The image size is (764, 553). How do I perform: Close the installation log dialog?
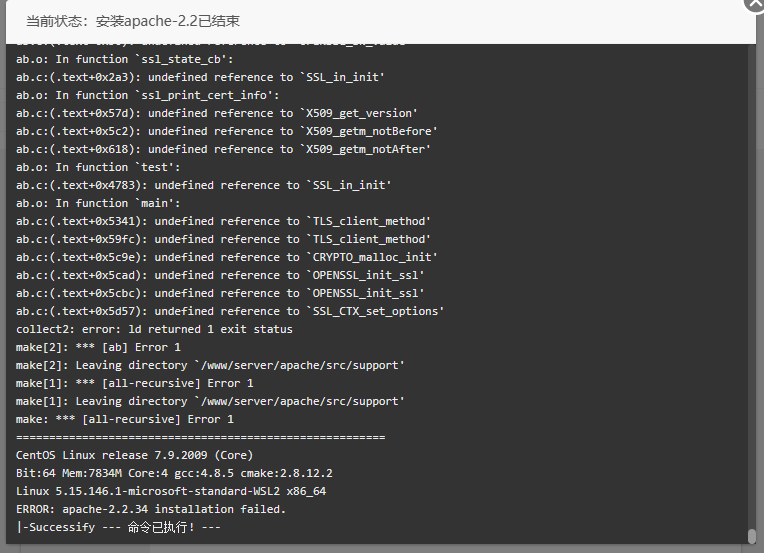pos(755,4)
